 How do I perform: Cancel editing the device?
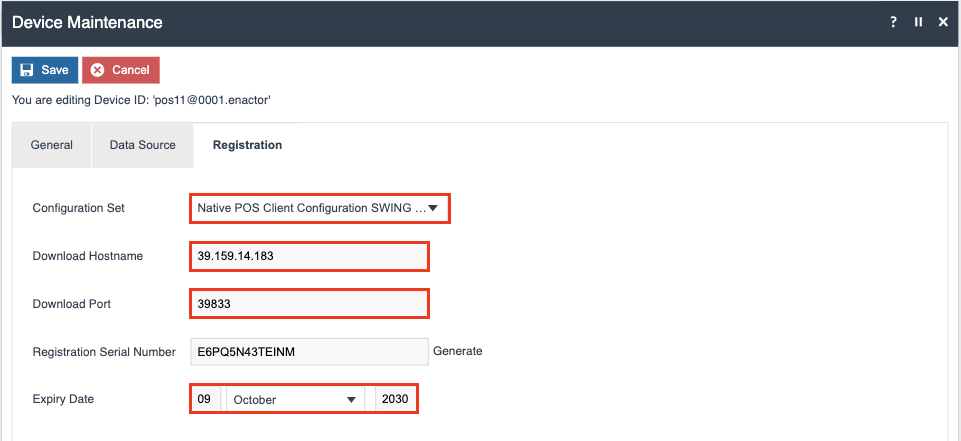pyautogui.click(x=121, y=70)
